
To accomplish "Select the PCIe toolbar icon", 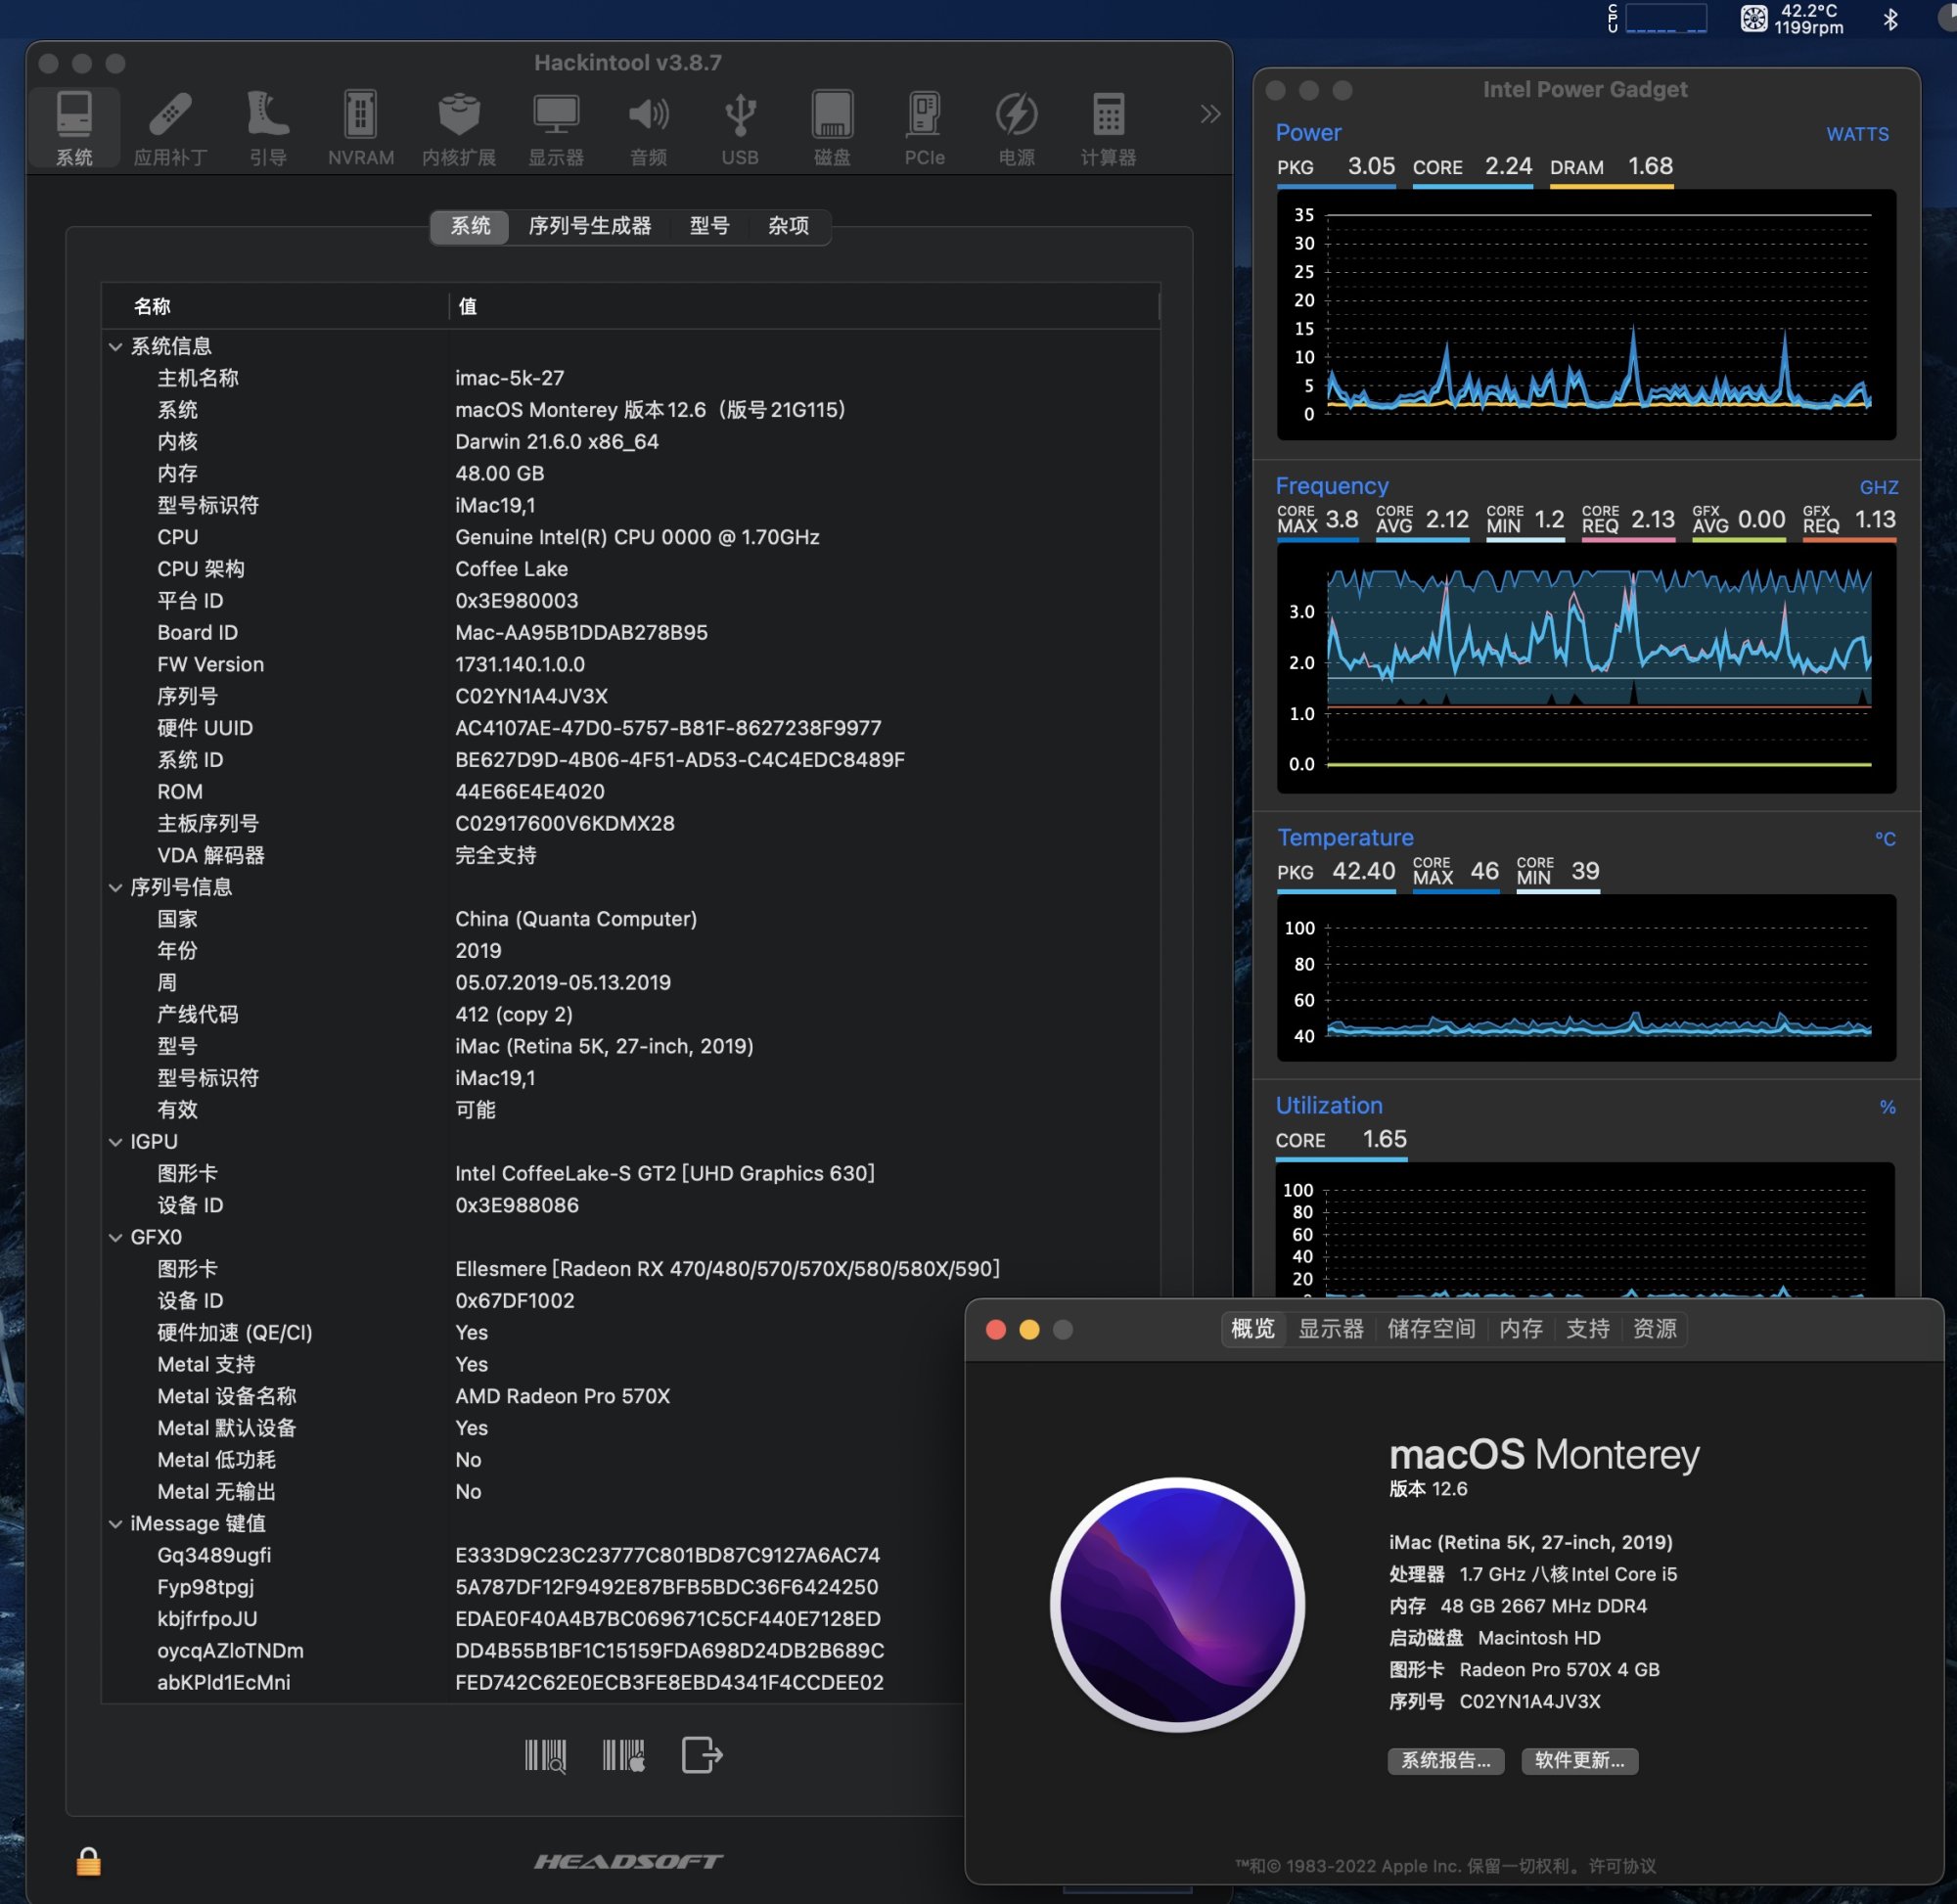I will [923, 127].
